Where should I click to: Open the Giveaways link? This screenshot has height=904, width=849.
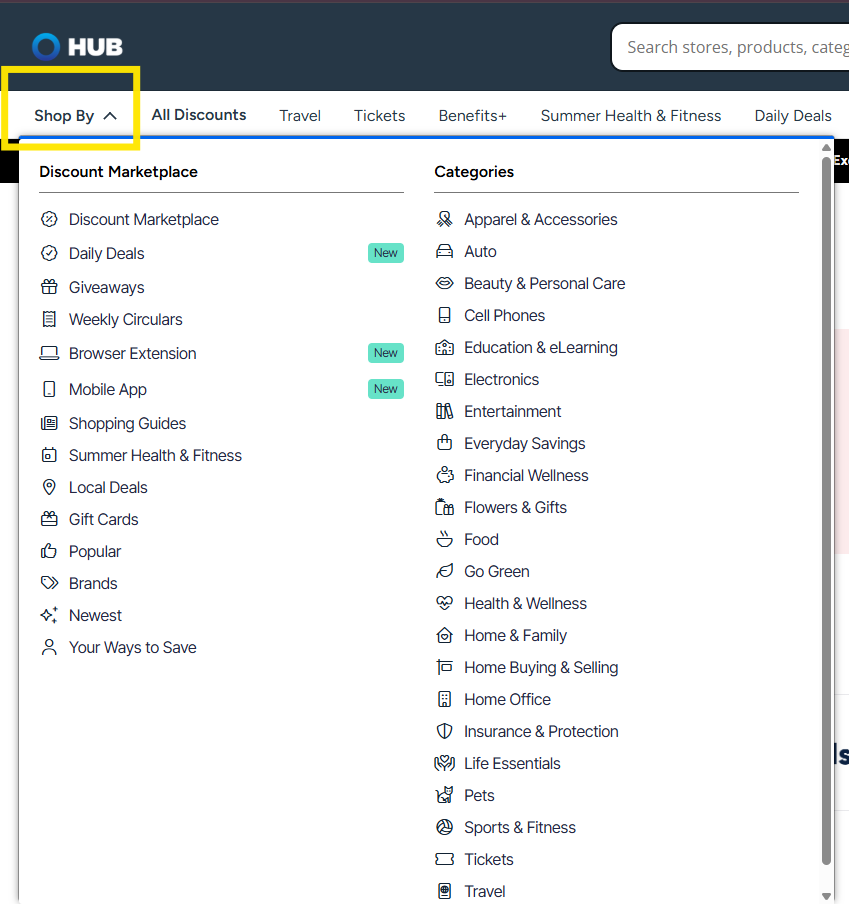tap(107, 287)
